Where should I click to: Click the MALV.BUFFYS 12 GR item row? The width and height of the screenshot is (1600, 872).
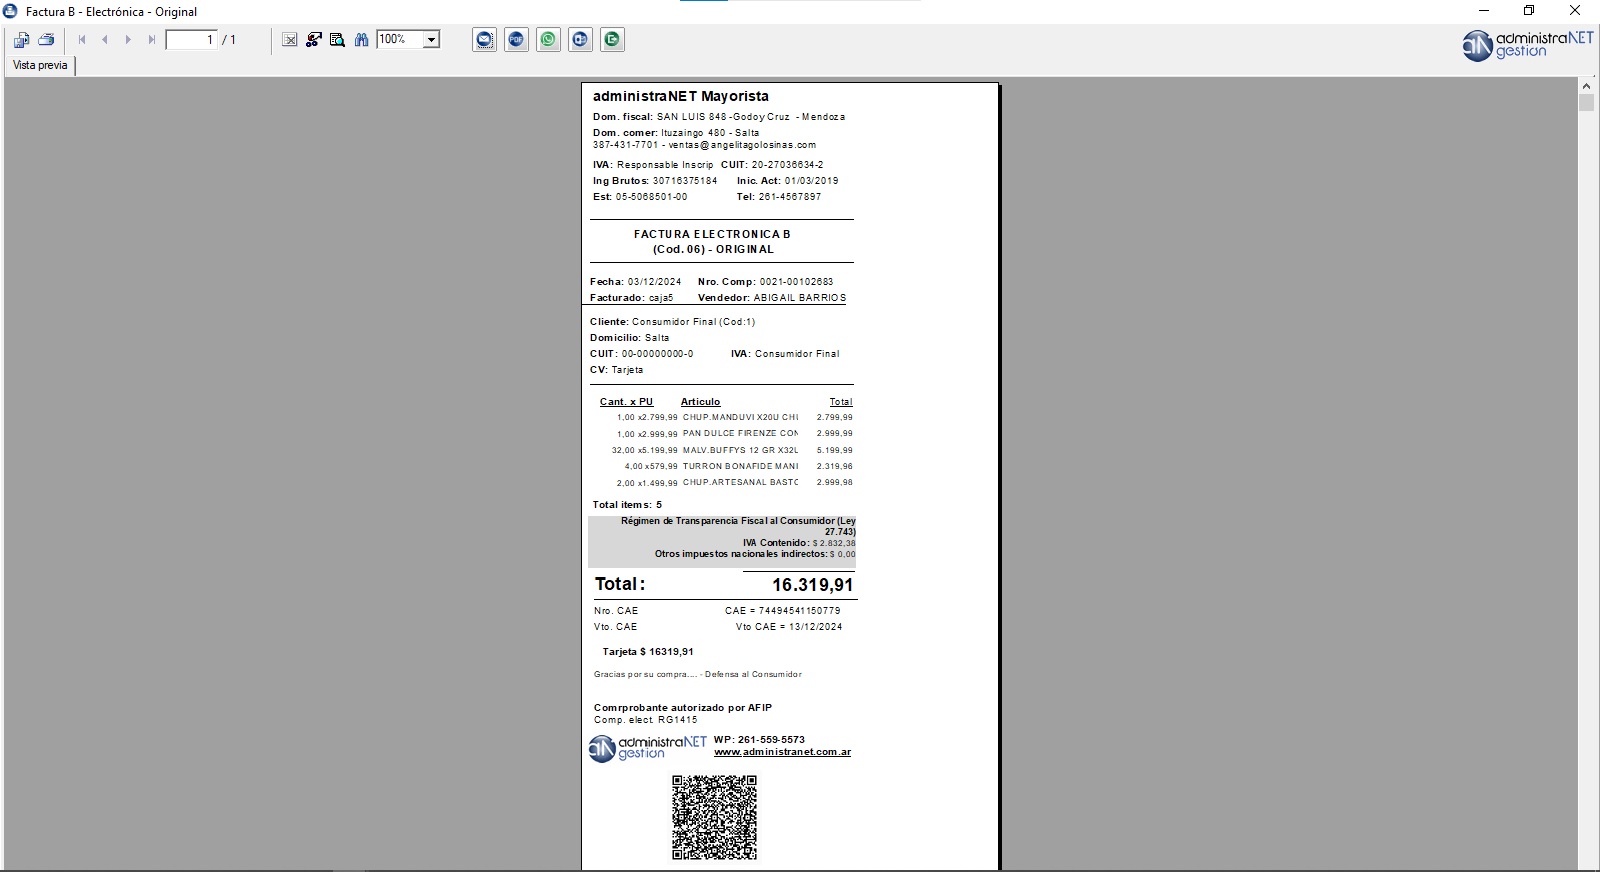point(734,450)
